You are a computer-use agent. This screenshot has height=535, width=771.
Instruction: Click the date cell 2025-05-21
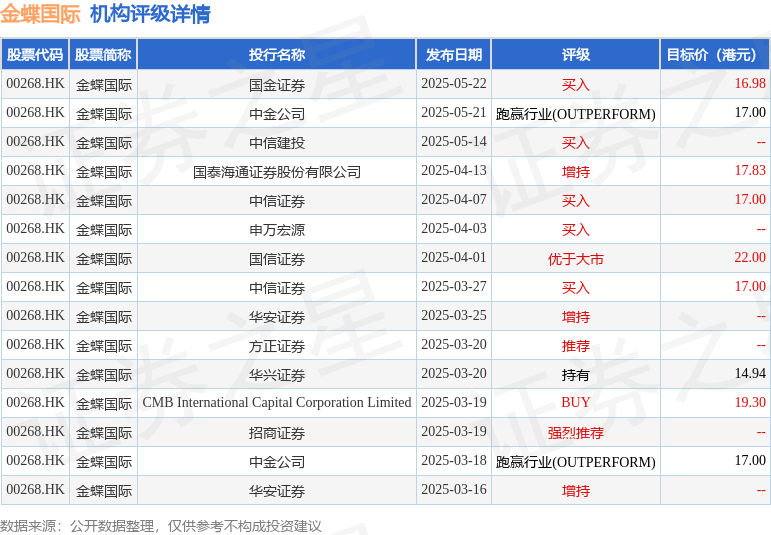(x=454, y=113)
